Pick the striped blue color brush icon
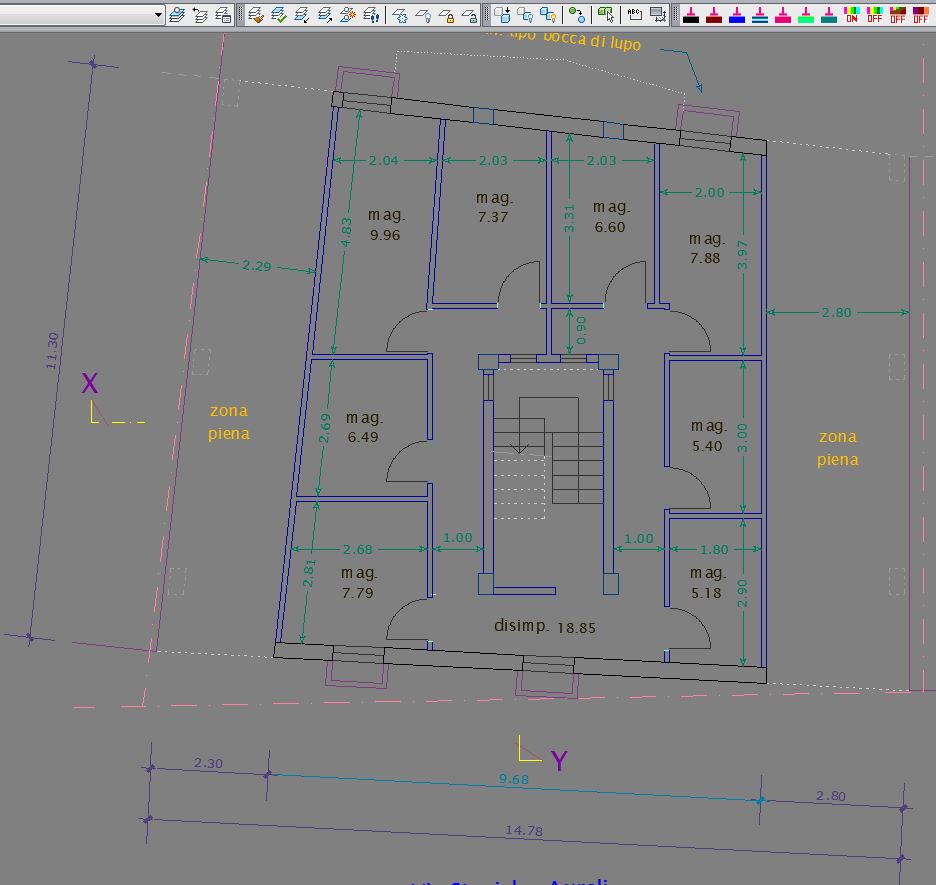Viewport: 936px width, 885px height. click(760, 15)
